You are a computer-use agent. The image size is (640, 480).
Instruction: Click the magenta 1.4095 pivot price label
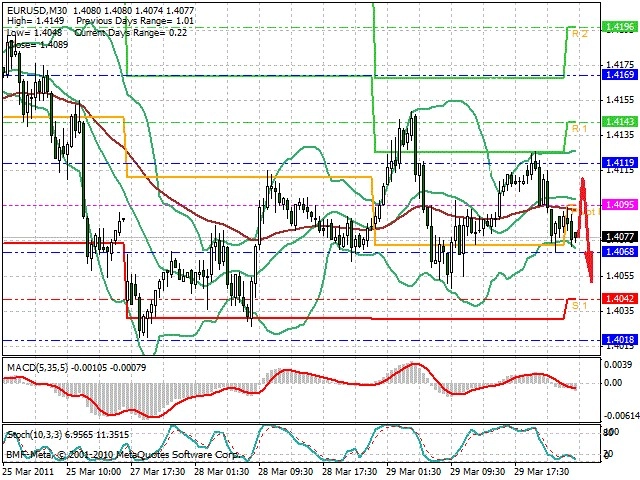tap(620, 204)
